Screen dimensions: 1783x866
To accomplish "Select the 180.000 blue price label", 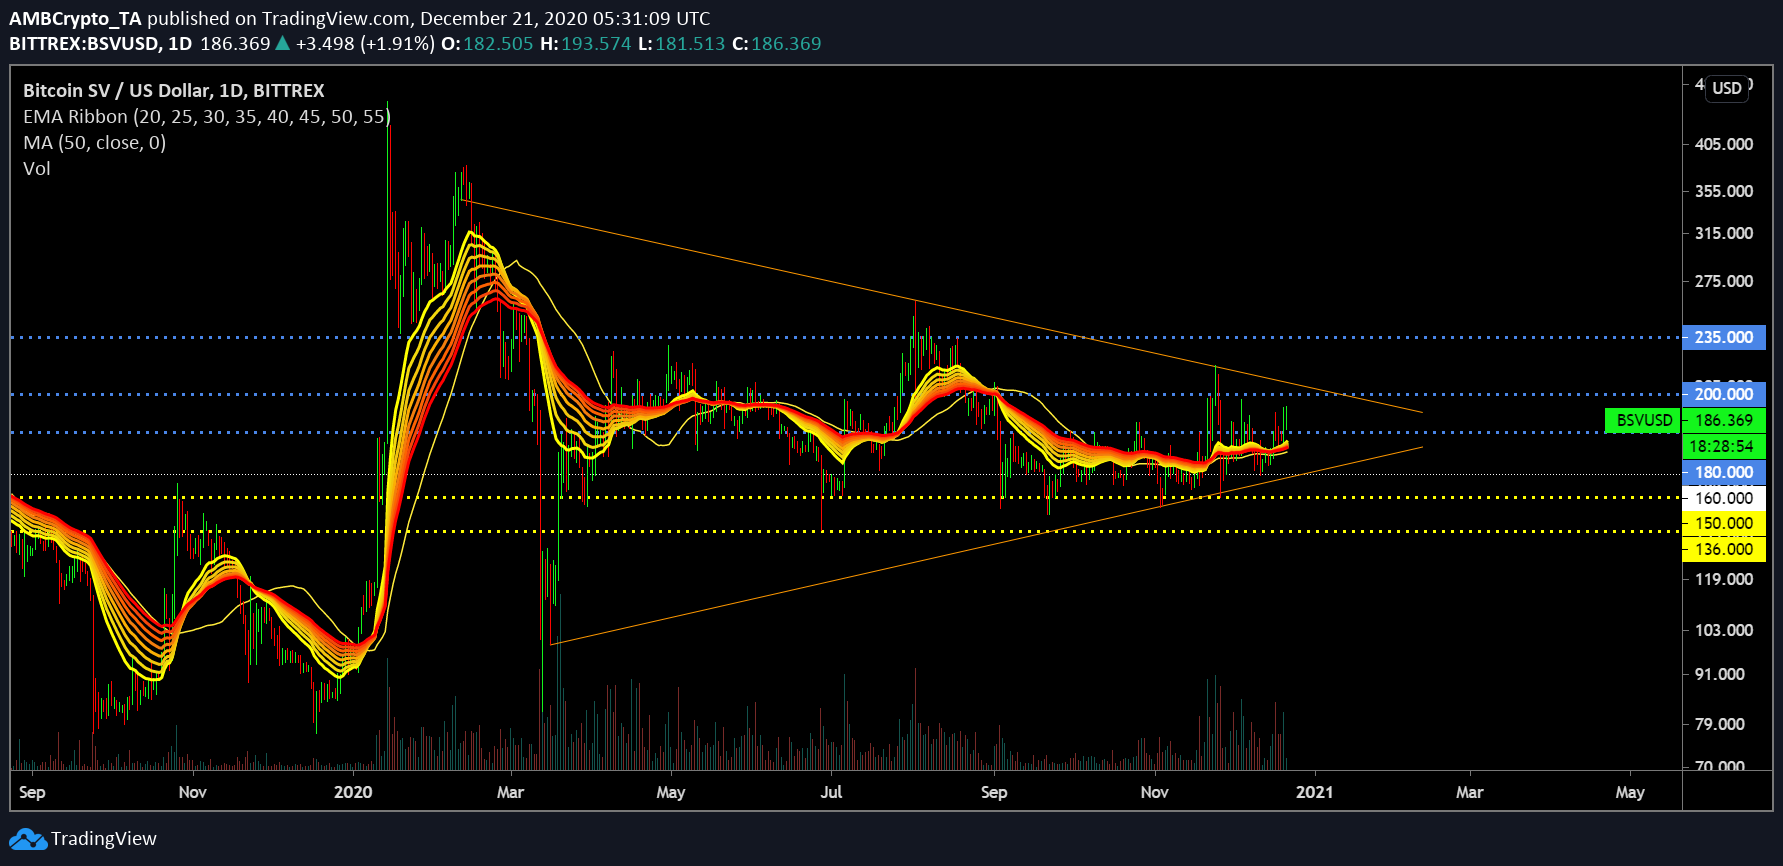I will tap(1724, 472).
